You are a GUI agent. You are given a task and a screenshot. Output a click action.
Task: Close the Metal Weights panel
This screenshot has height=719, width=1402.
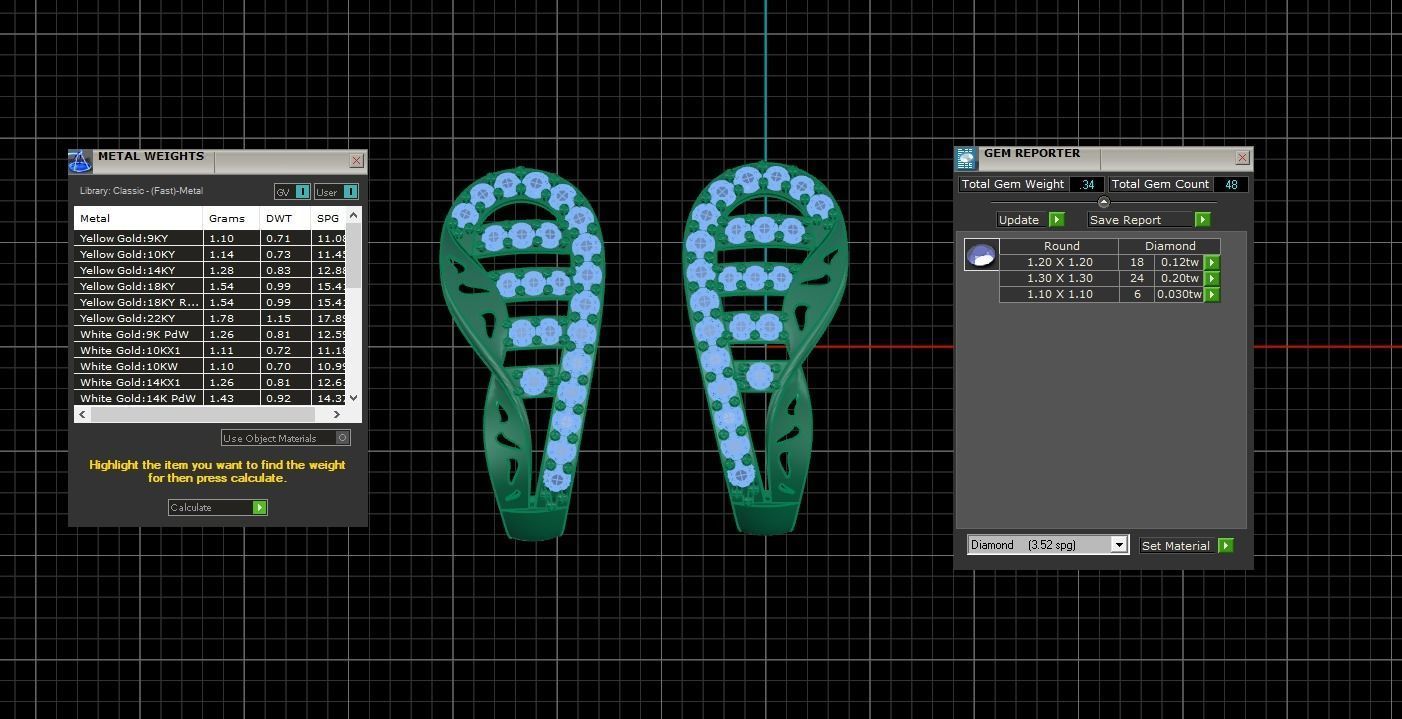click(356, 160)
